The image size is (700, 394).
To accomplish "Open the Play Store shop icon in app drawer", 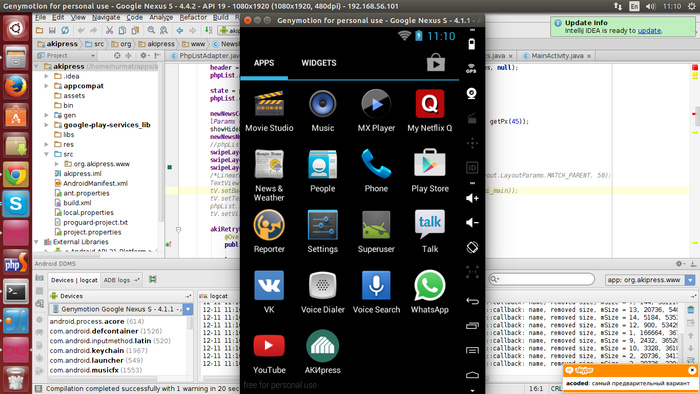I will coord(436,62).
